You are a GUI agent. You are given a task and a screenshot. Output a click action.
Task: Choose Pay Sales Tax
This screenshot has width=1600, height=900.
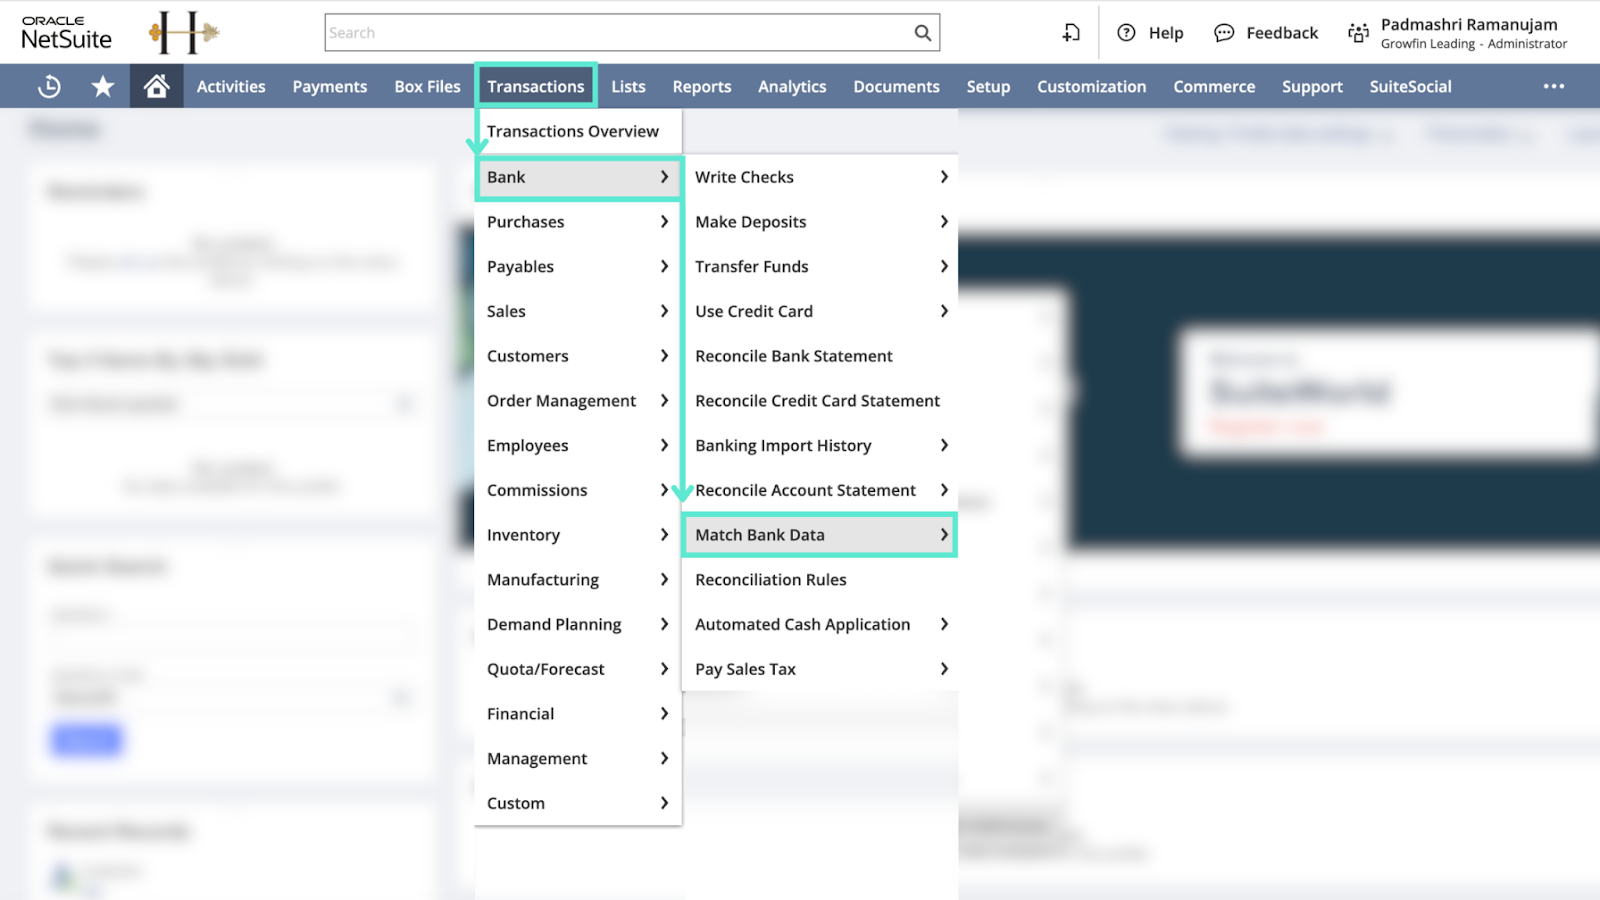click(820, 669)
